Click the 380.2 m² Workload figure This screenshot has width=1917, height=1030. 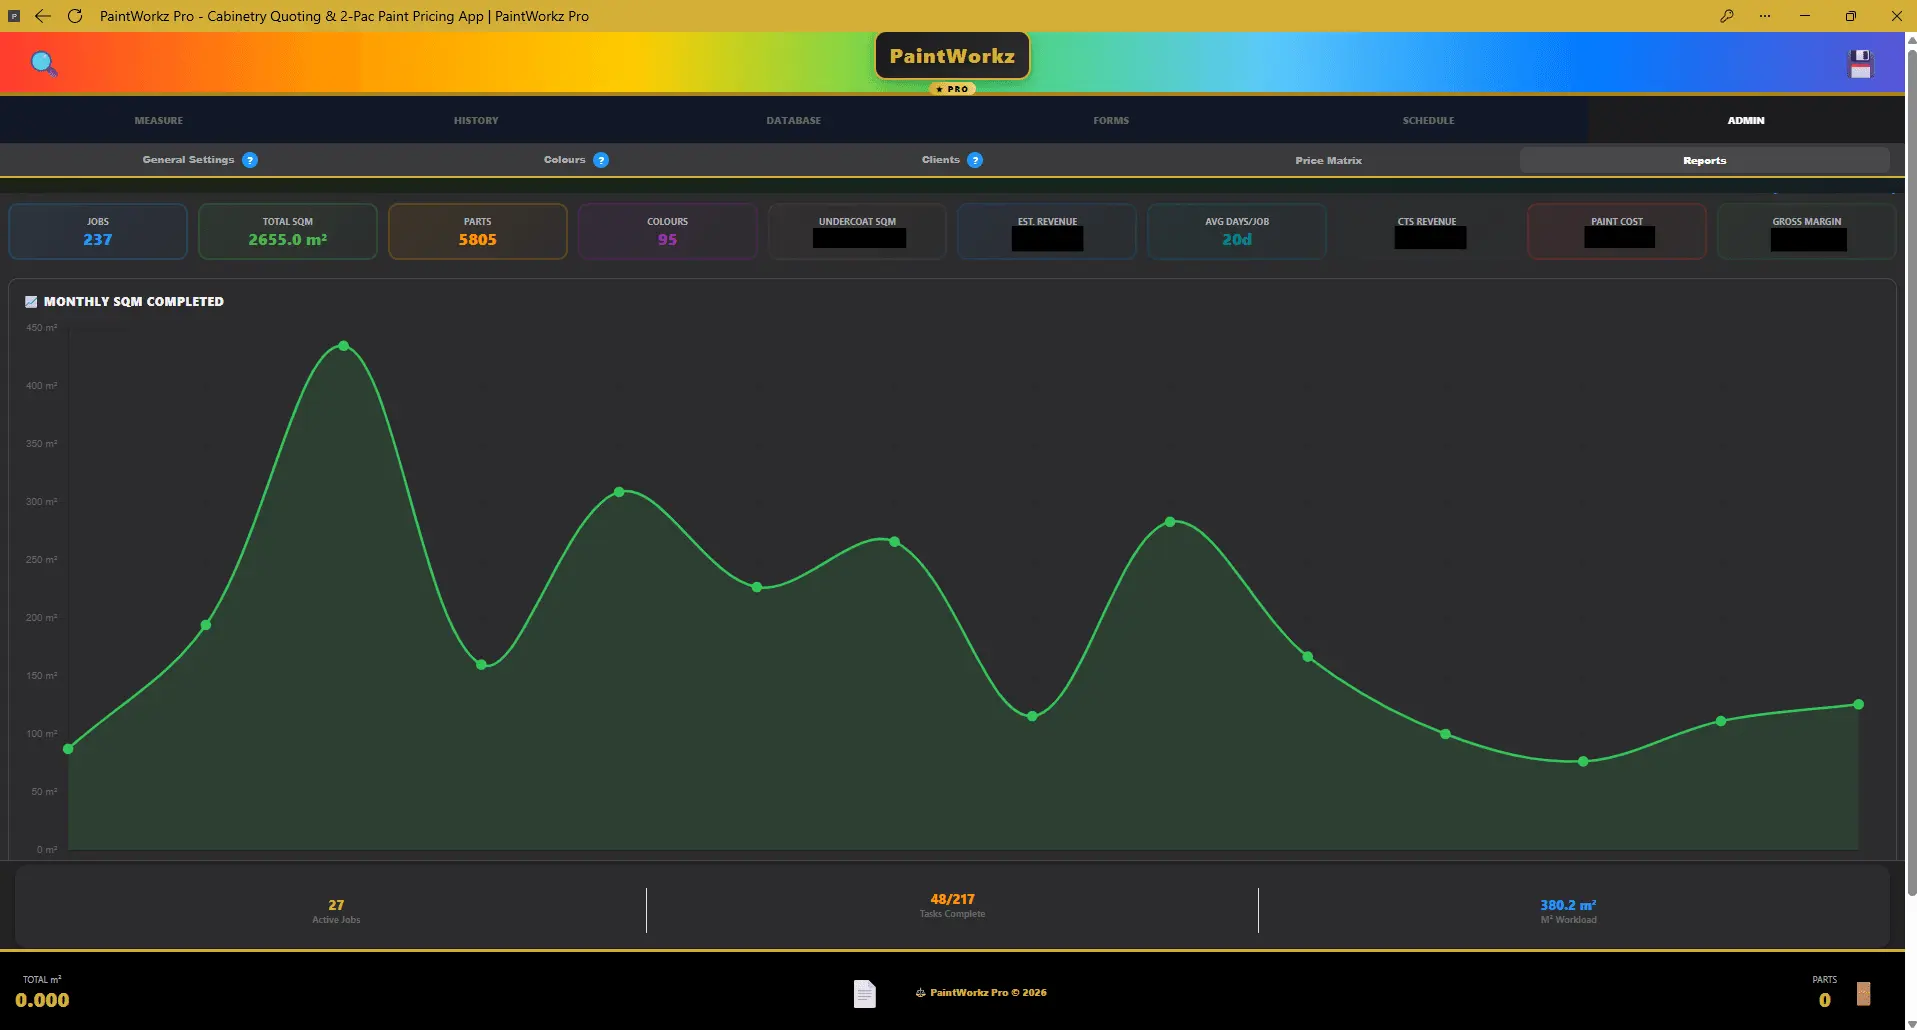1568,905
